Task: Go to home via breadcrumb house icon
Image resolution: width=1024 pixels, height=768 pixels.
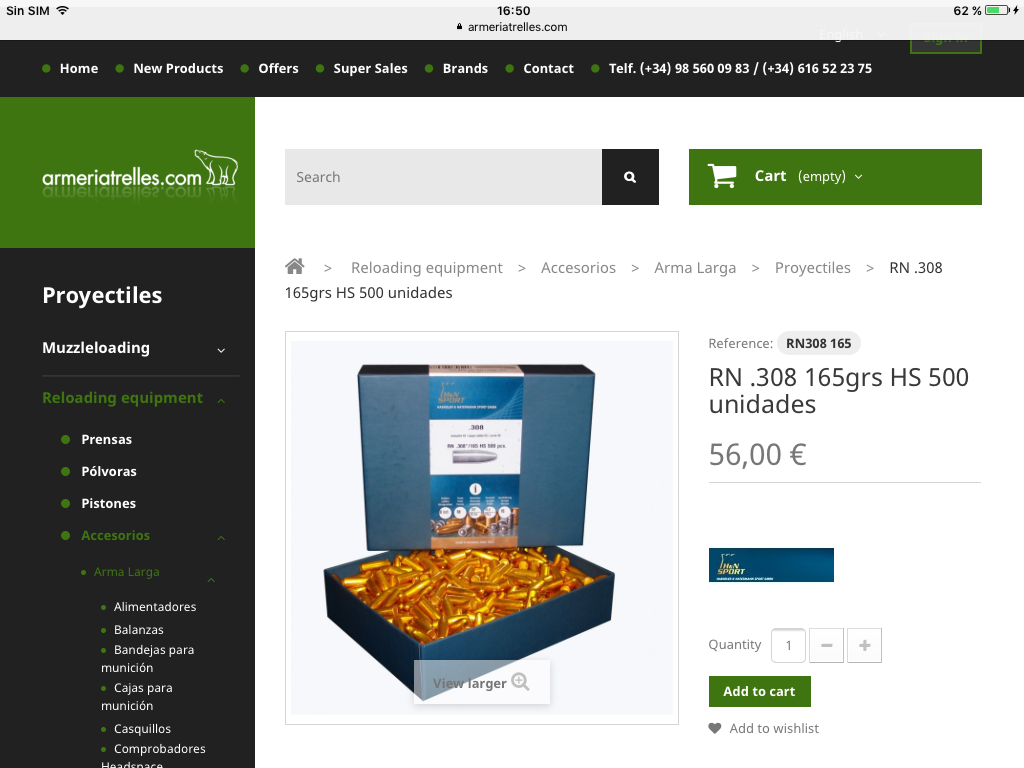Action: pyautogui.click(x=295, y=266)
